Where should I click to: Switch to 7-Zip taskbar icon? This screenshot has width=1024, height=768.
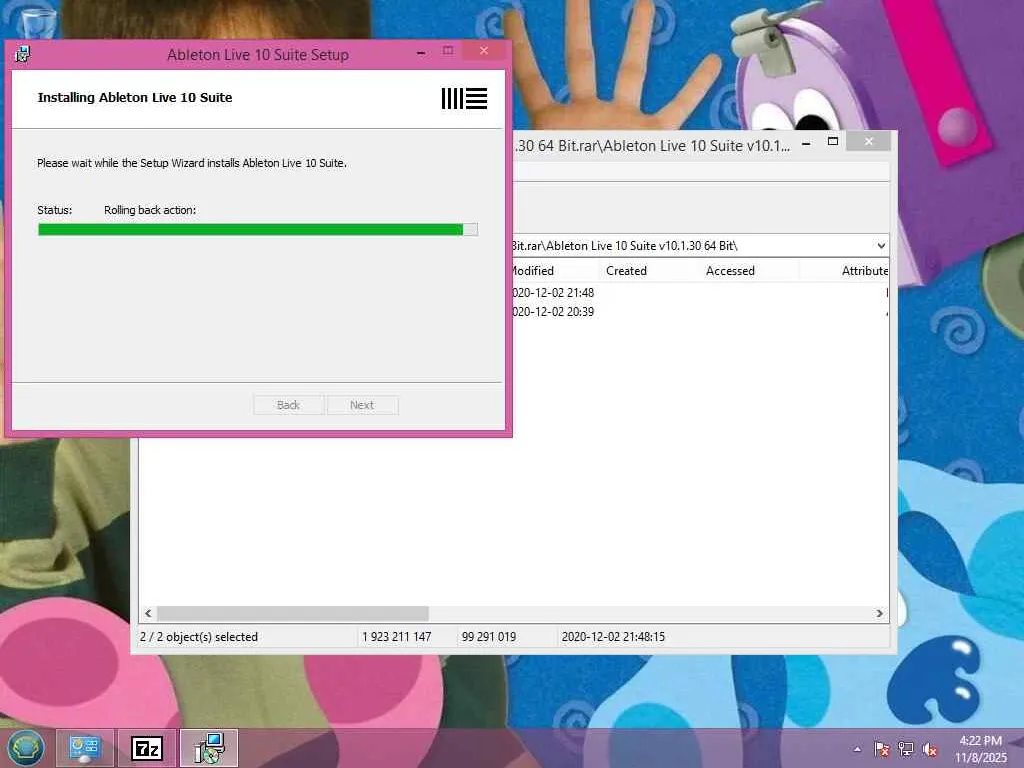pos(147,748)
